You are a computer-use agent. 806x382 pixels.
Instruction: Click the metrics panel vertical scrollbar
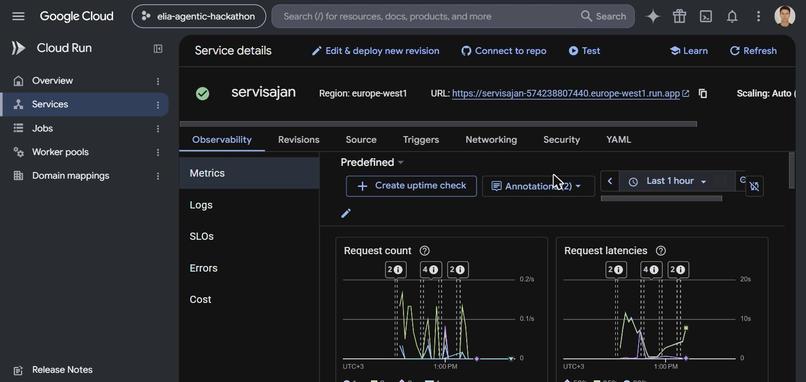click(792, 171)
